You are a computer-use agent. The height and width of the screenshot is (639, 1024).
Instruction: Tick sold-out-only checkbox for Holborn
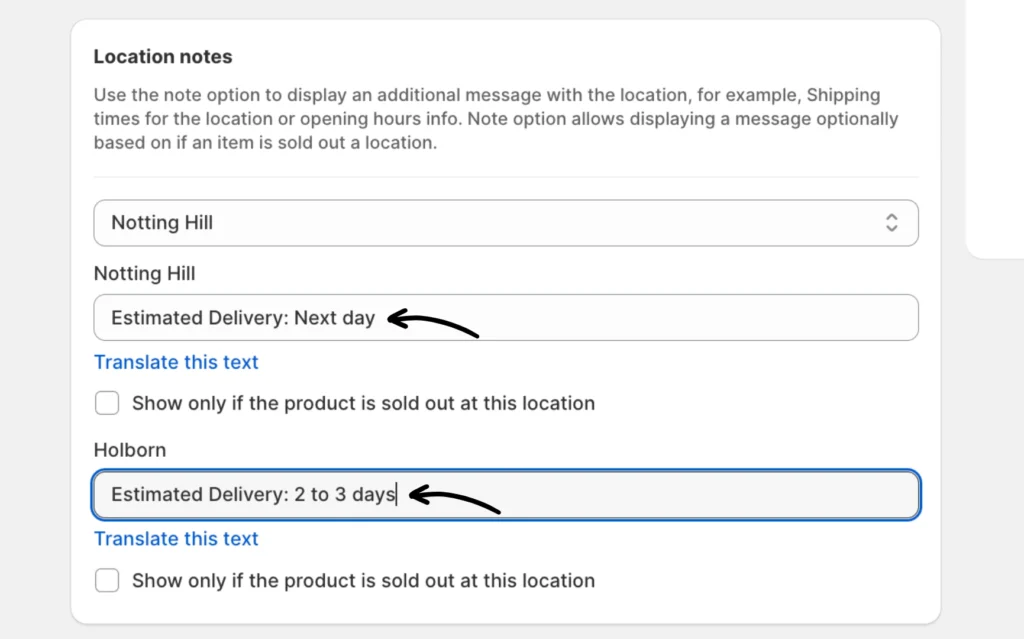click(107, 580)
